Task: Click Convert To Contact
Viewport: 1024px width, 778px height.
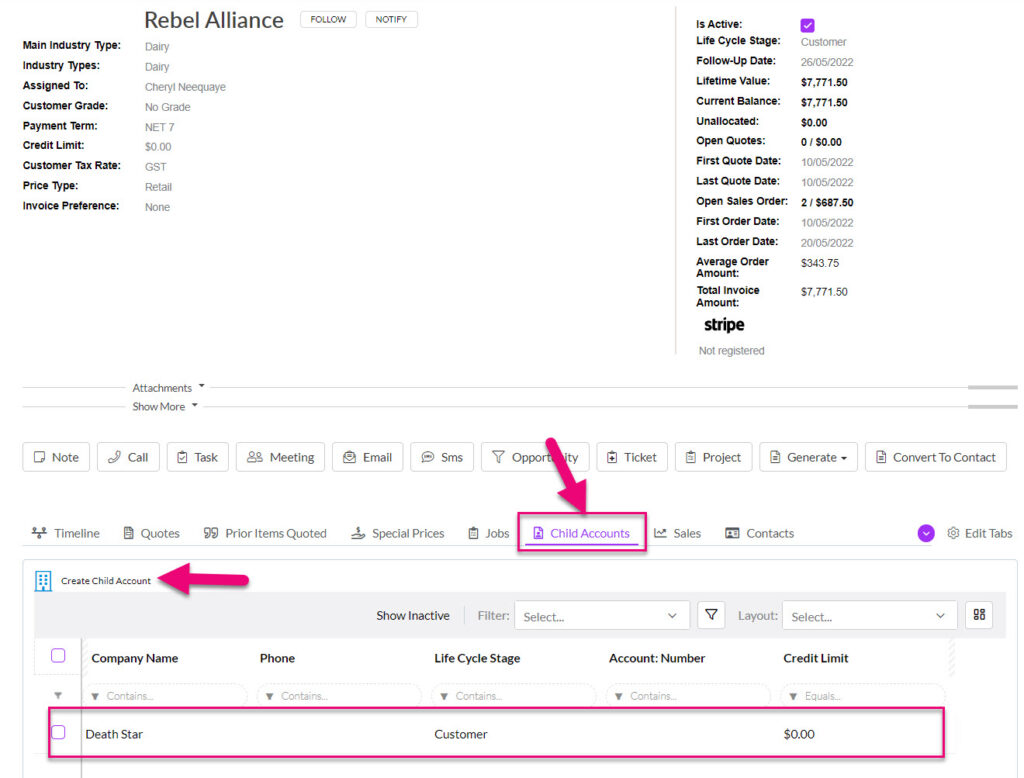Action: pos(936,457)
